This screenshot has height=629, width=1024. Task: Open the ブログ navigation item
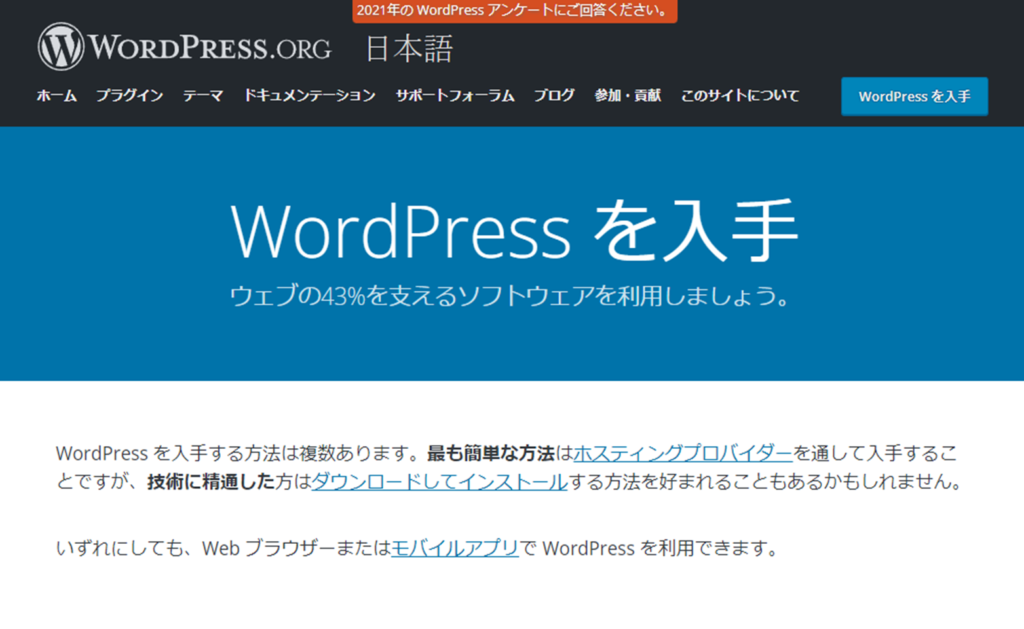pyautogui.click(x=554, y=96)
